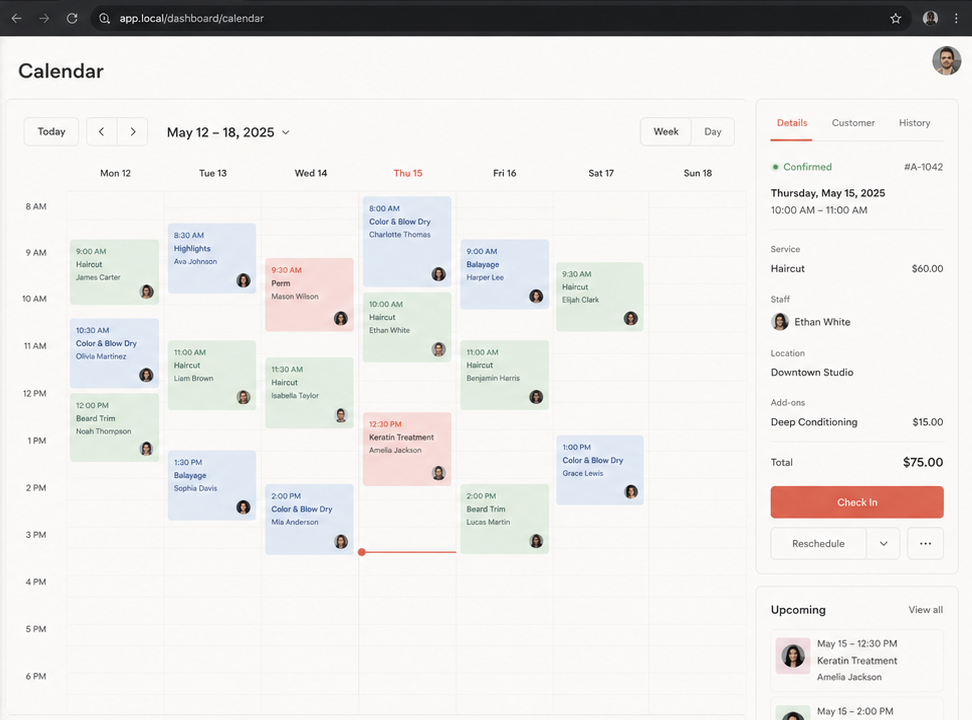Open the 2:00 PM Mia Anderson appointment
972x720 pixels.
pyautogui.click(x=309, y=520)
